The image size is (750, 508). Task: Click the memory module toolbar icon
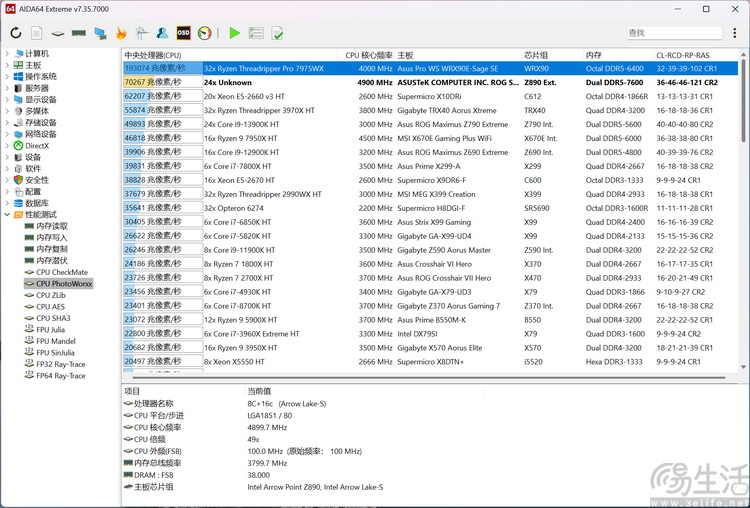pyautogui.click(x=79, y=33)
